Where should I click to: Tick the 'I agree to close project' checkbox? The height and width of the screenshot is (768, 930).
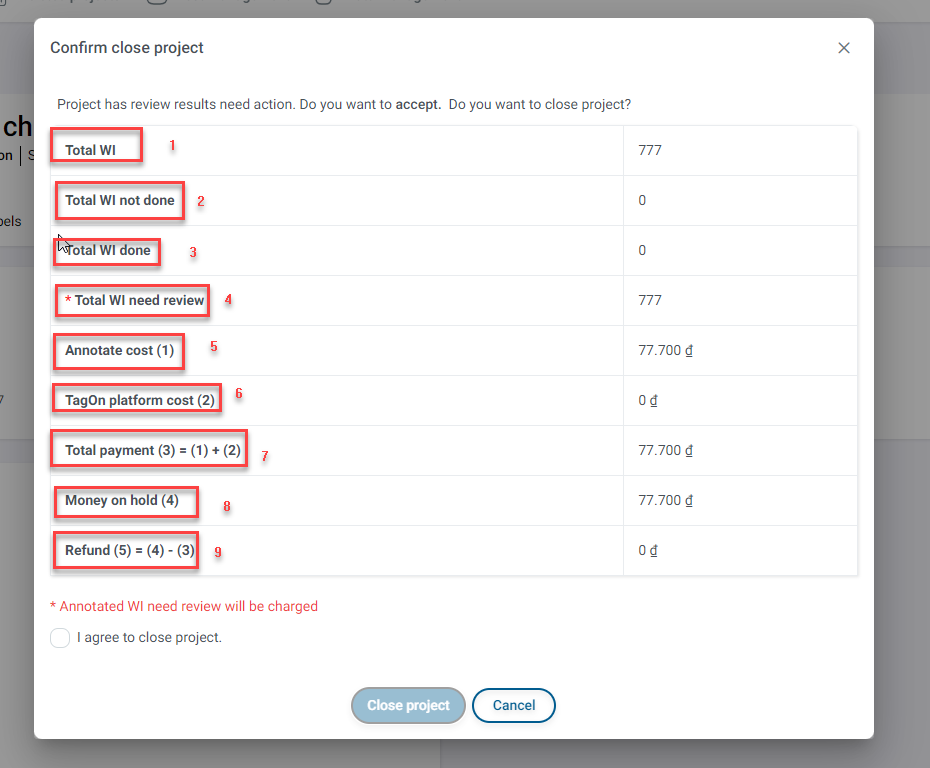[60, 638]
